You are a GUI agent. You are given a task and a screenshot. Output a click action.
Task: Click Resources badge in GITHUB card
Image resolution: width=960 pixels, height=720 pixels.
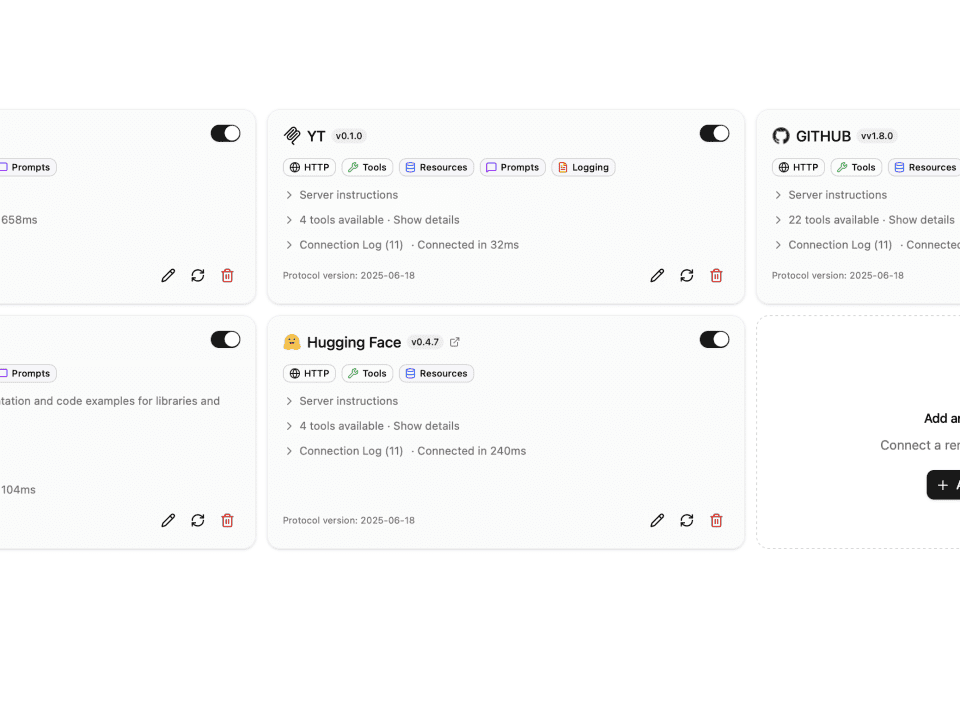tap(924, 167)
